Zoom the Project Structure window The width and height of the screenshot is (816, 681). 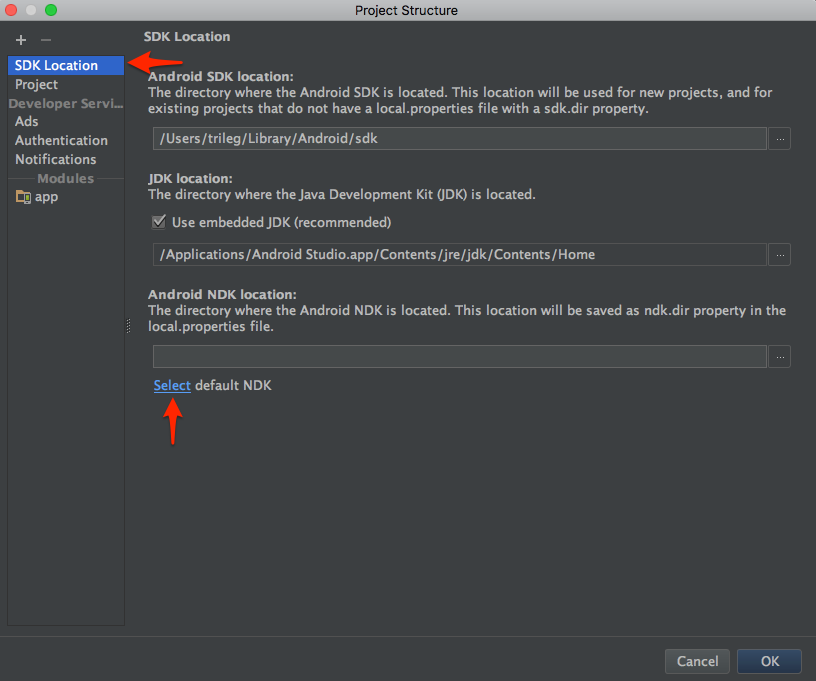click(x=51, y=10)
